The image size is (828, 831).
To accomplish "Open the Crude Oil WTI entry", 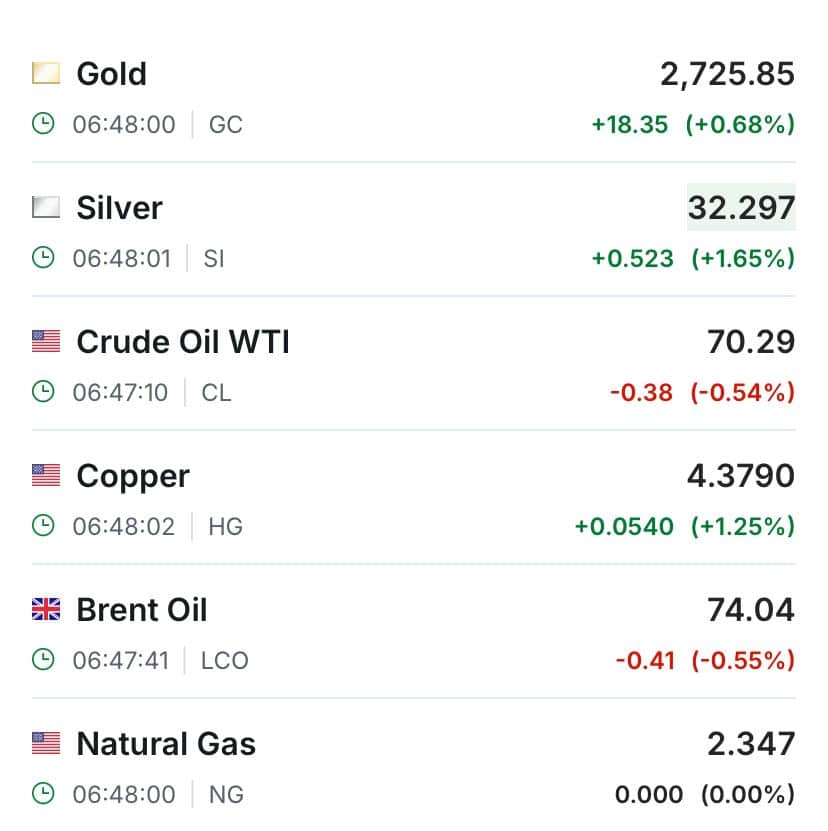I will (183, 342).
